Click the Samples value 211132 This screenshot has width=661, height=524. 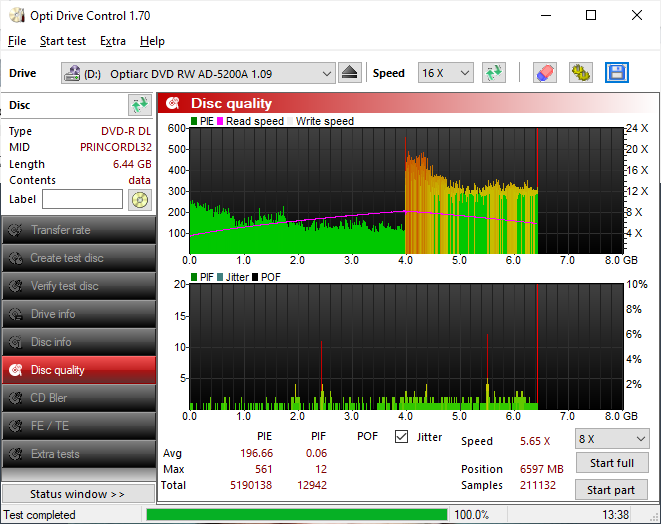pyautogui.click(x=537, y=485)
